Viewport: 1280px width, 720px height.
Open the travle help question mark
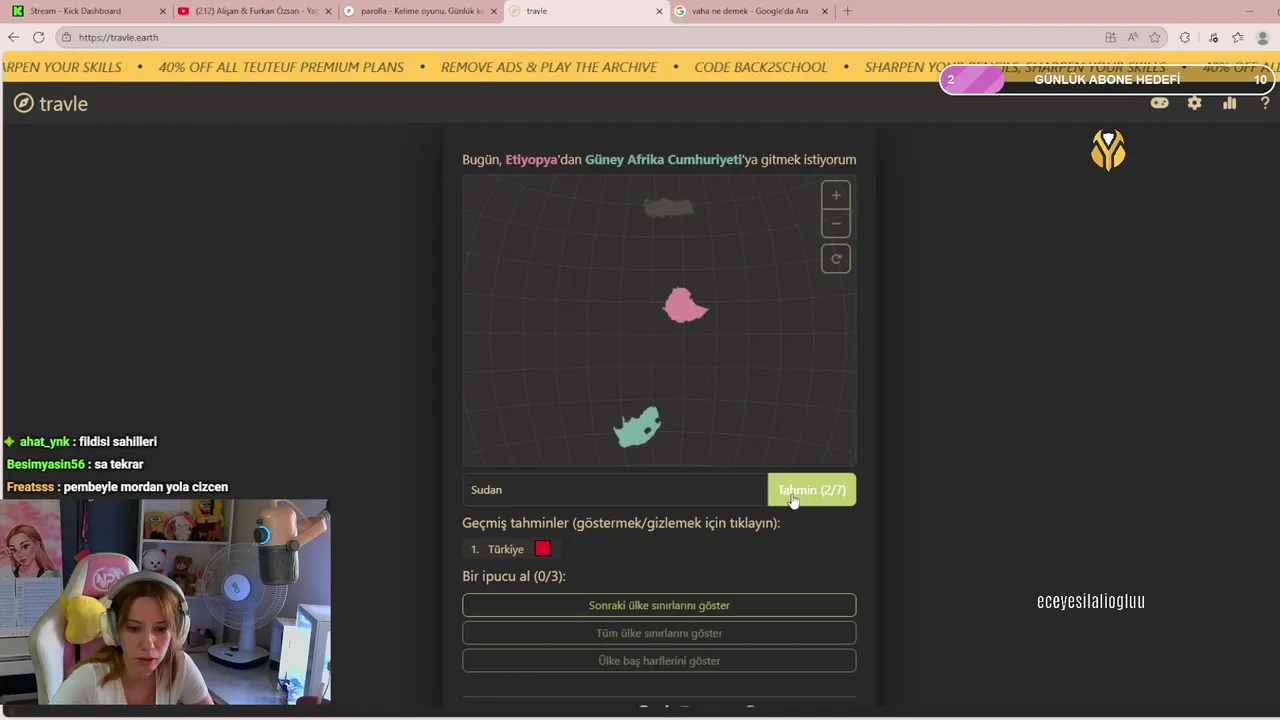click(x=1265, y=103)
